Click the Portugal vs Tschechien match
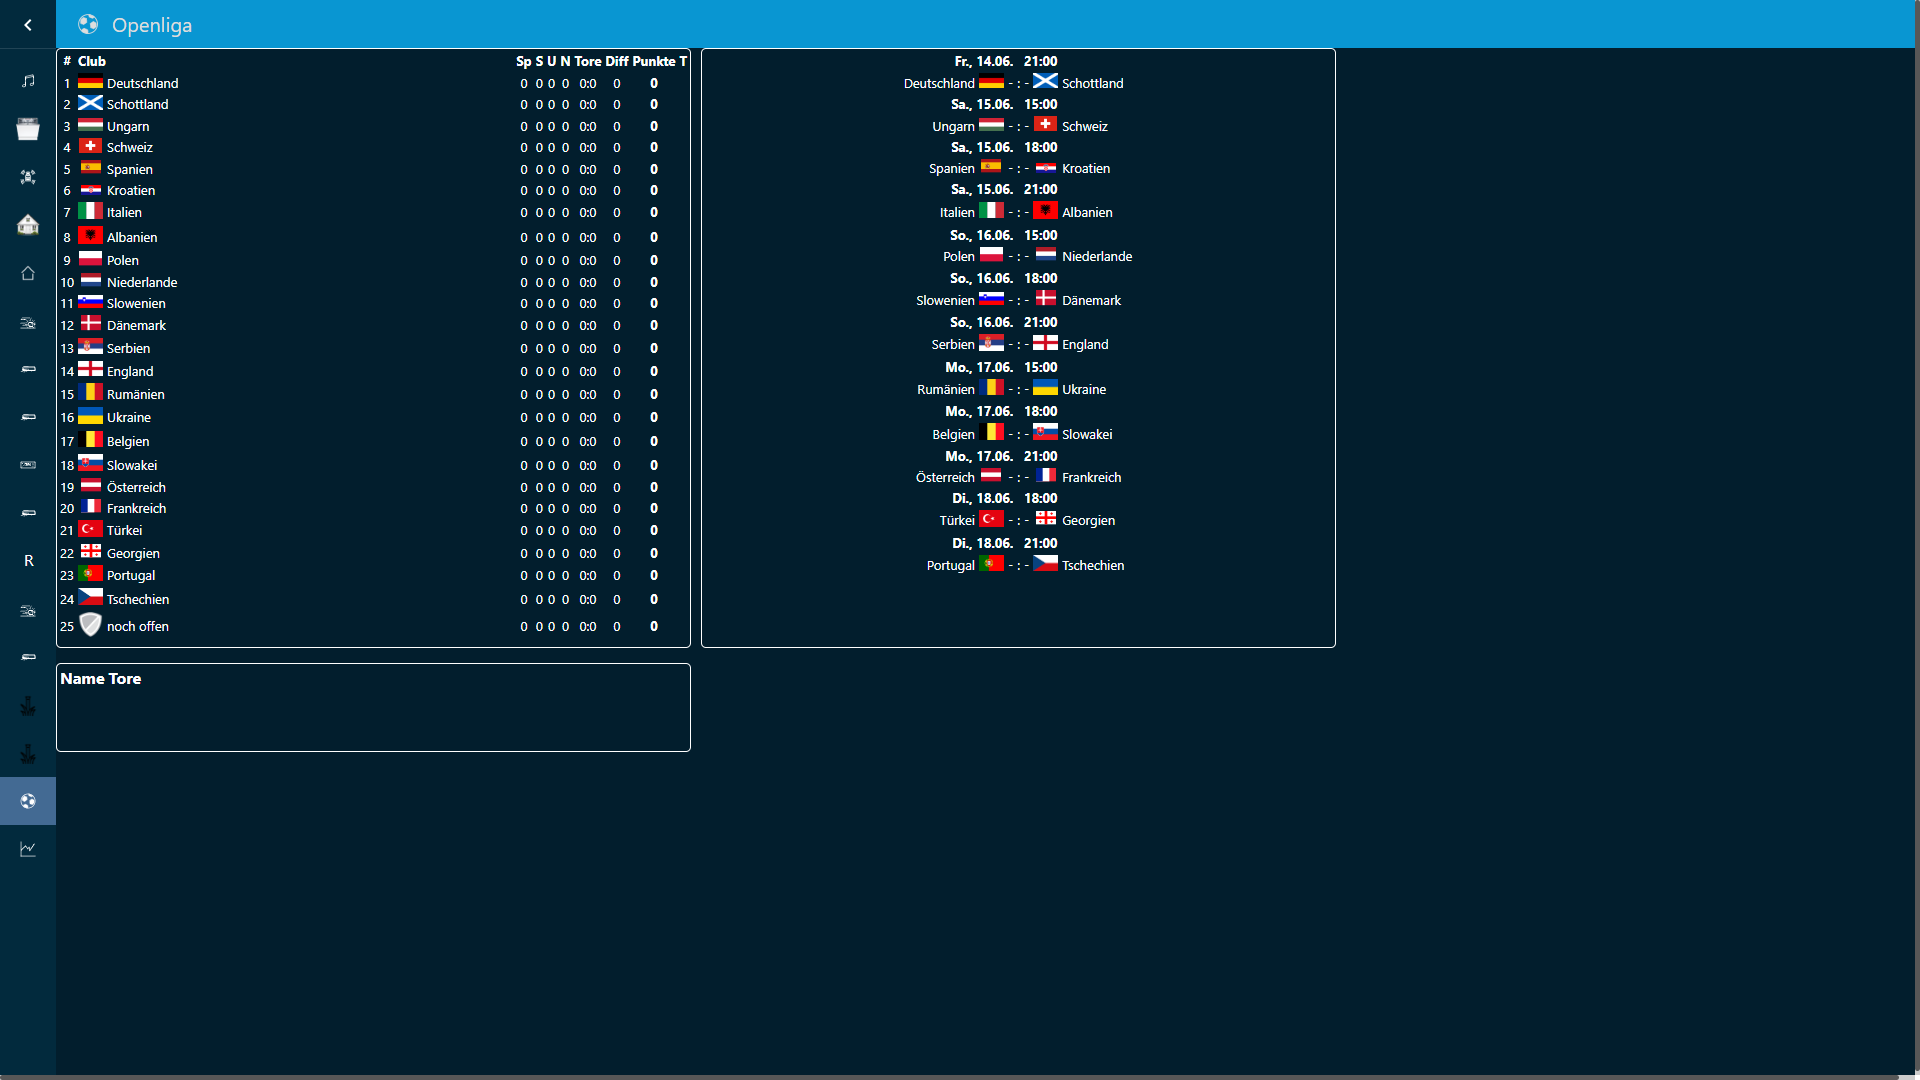 (x=1018, y=565)
